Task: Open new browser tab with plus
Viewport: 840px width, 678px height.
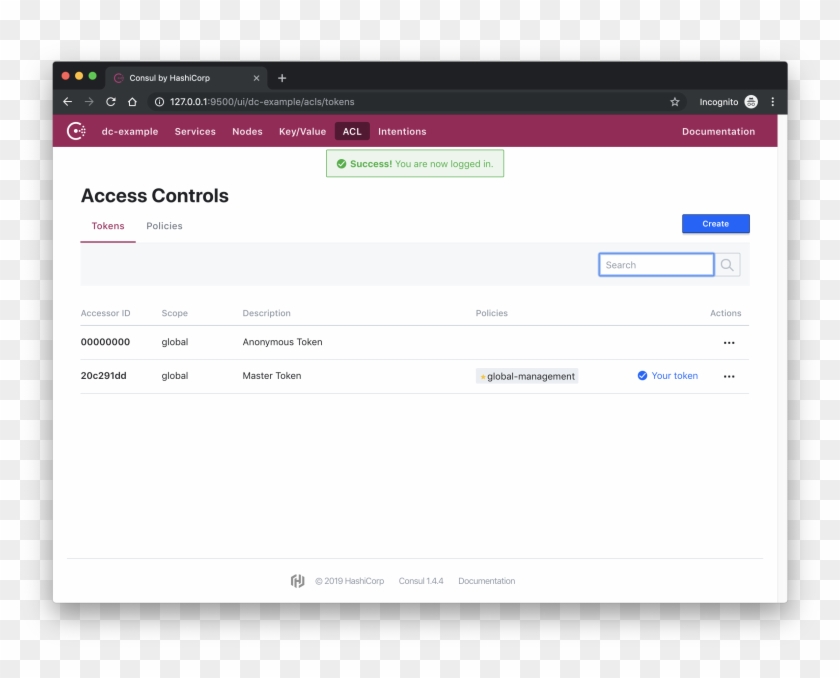Action: coord(282,78)
